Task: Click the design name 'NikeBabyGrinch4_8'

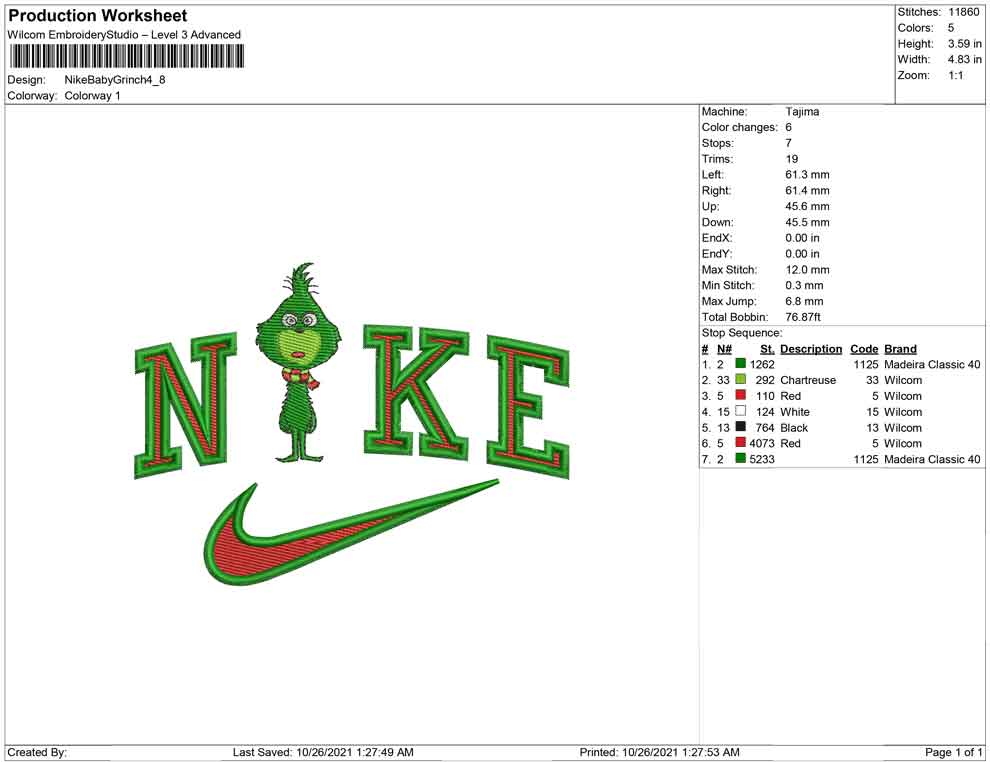Action: coord(115,80)
